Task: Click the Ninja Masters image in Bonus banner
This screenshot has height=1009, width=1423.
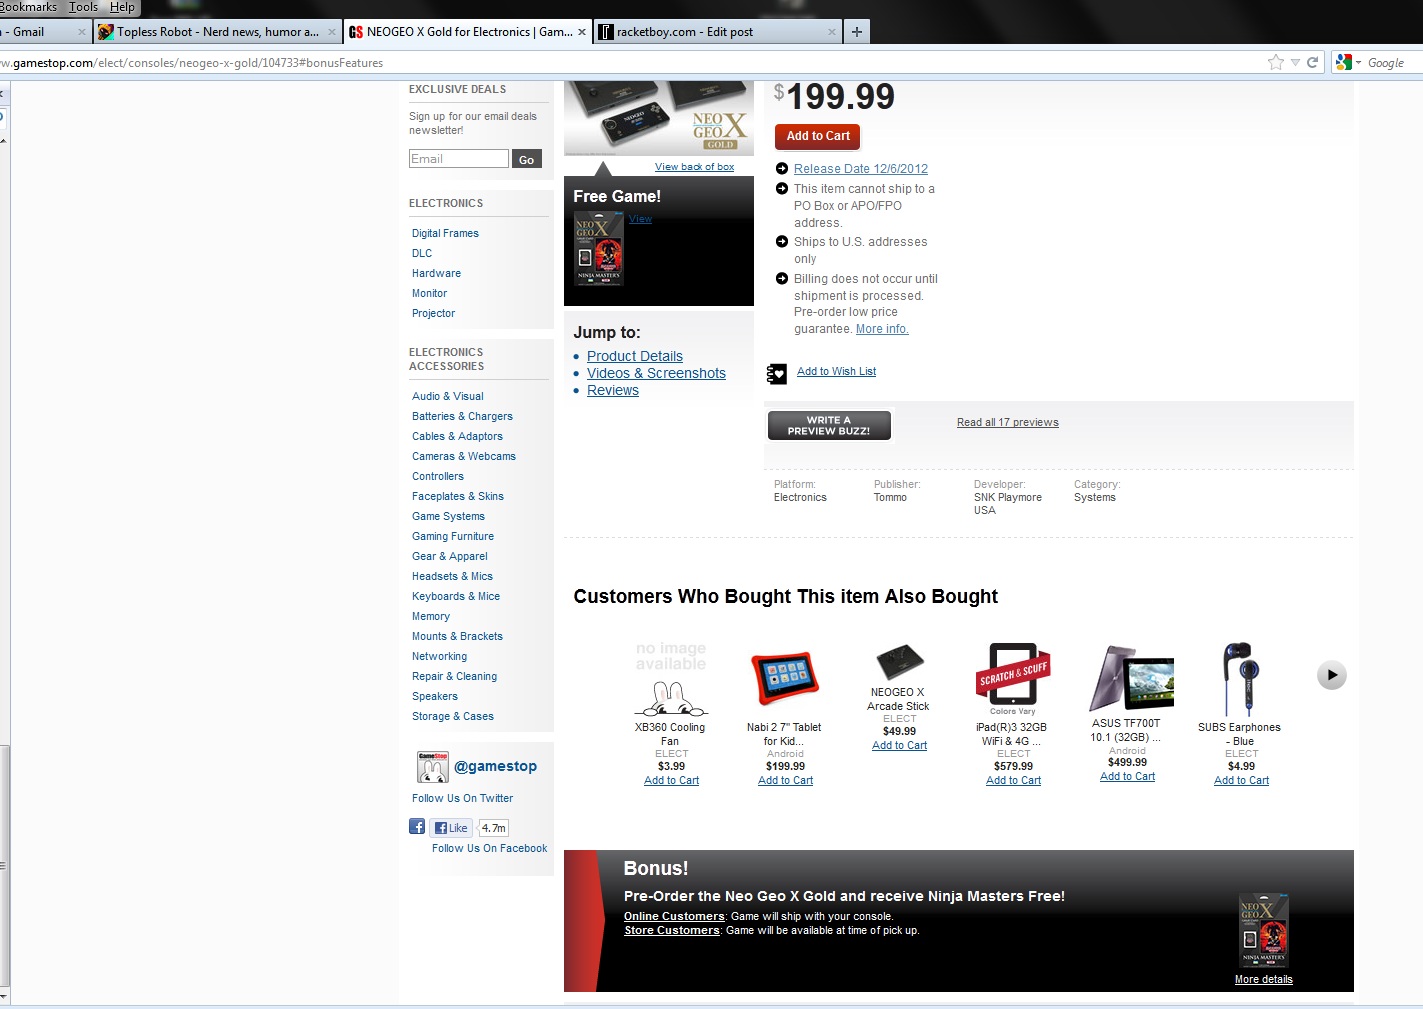Action: click(x=1264, y=930)
